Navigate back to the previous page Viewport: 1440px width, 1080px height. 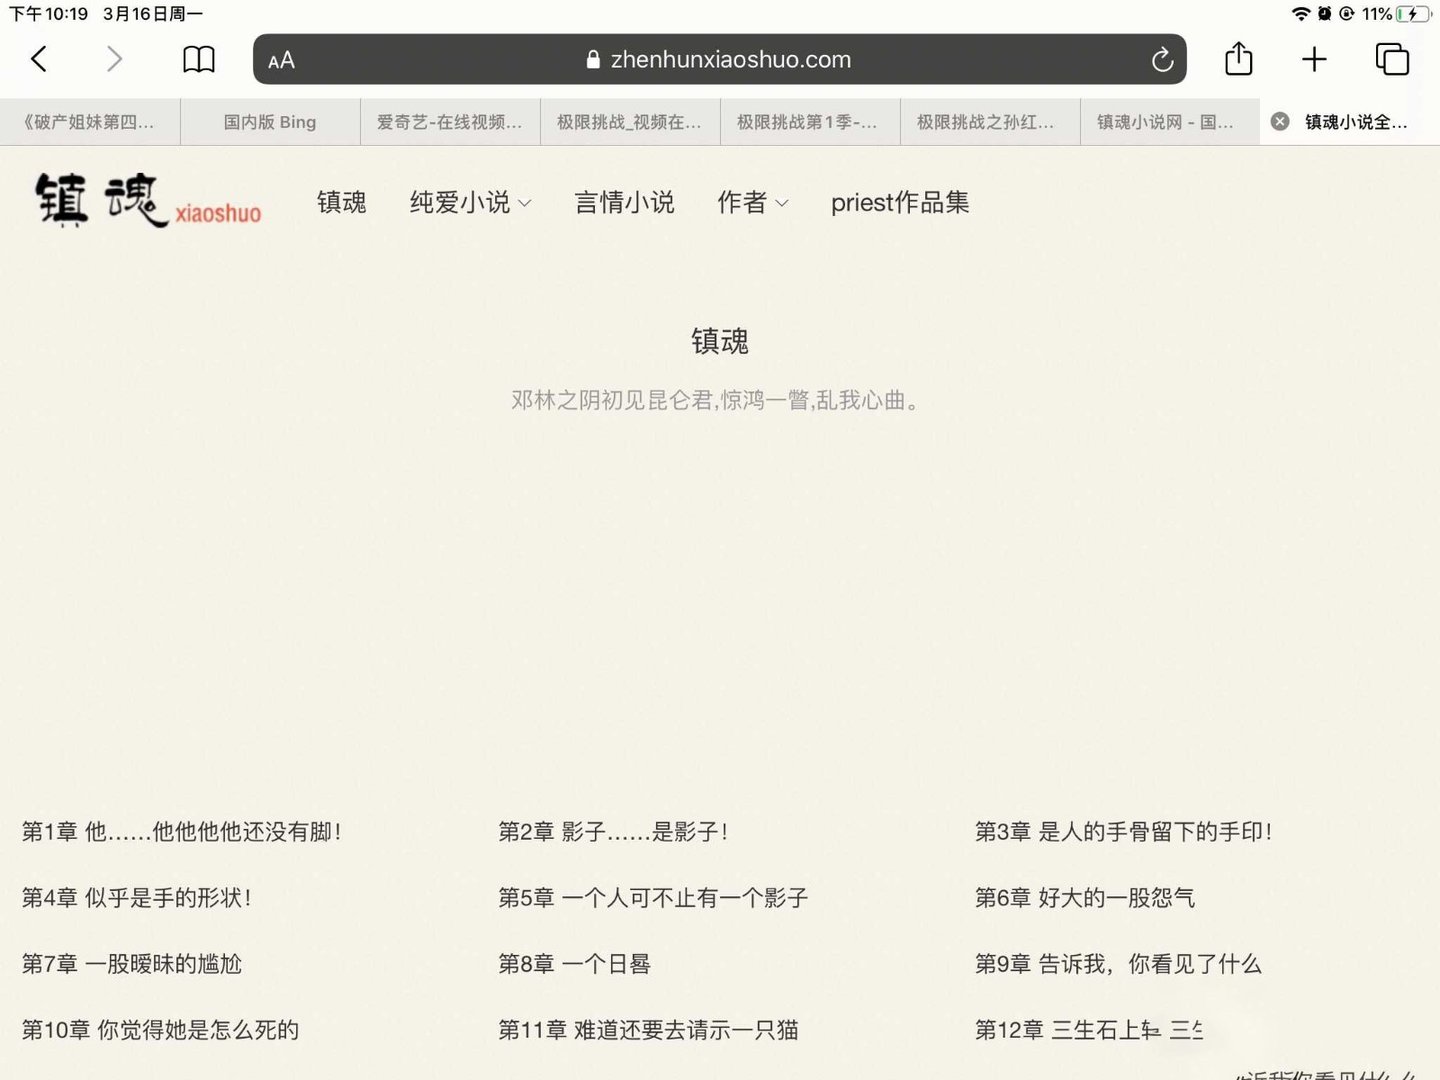click(x=38, y=59)
